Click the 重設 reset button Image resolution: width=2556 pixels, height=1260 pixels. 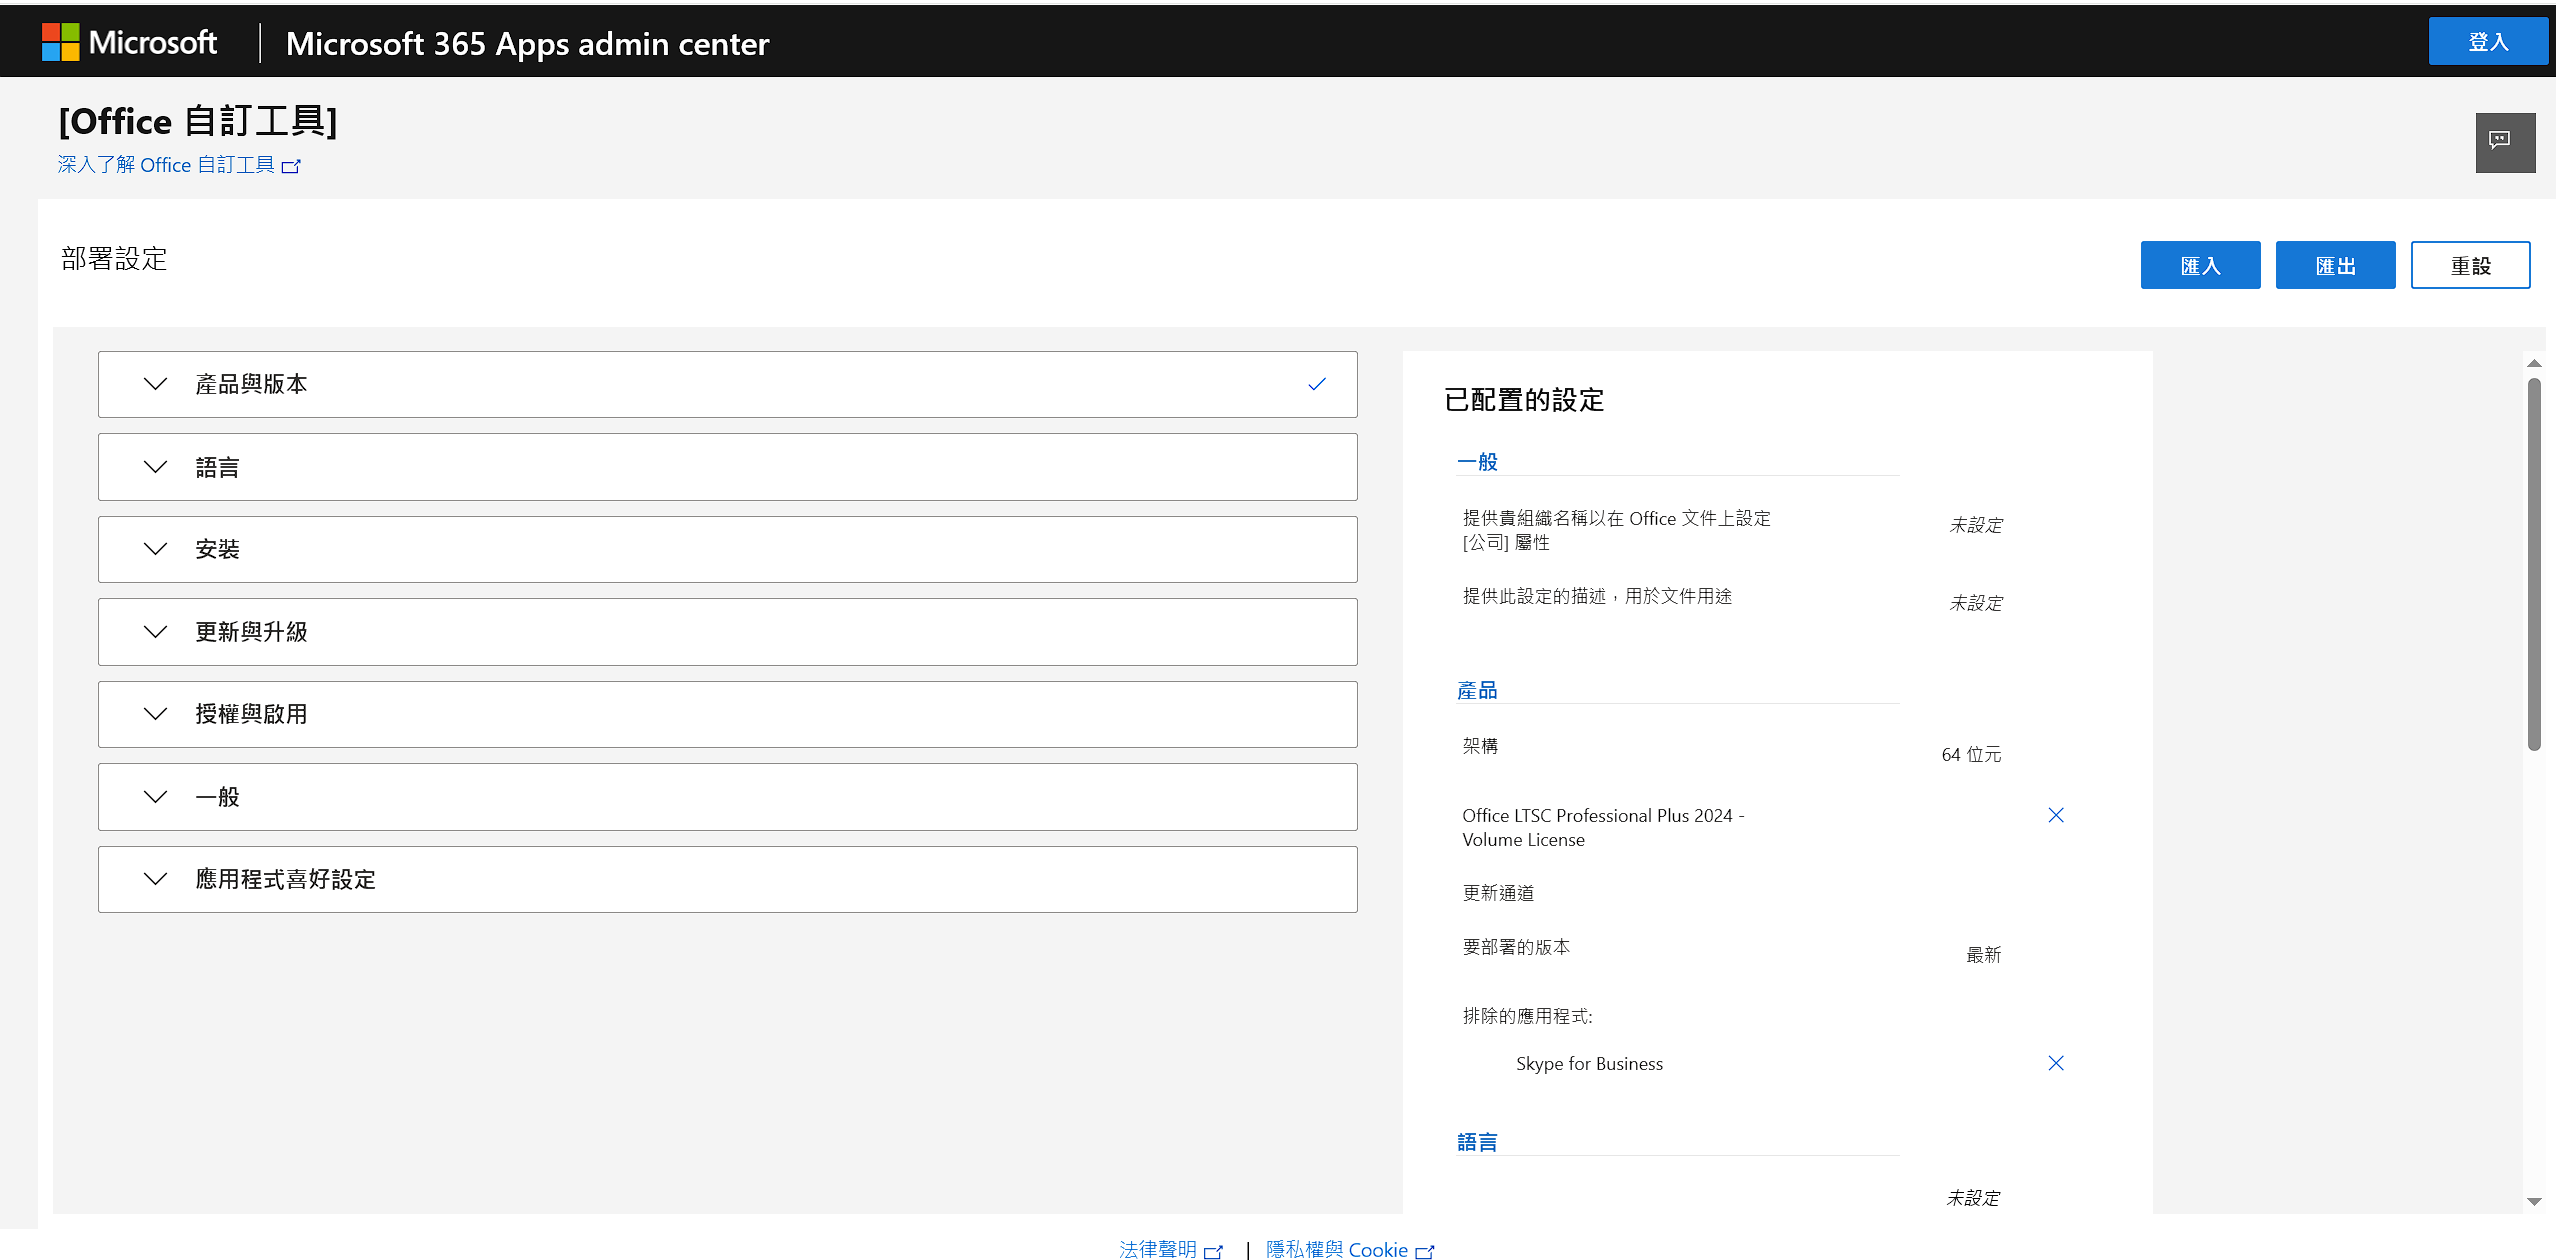(2470, 265)
